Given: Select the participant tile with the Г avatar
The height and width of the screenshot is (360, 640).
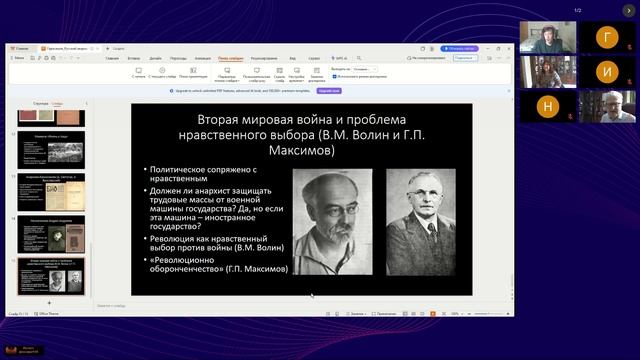Looking at the screenshot, I should (x=607, y=38).
